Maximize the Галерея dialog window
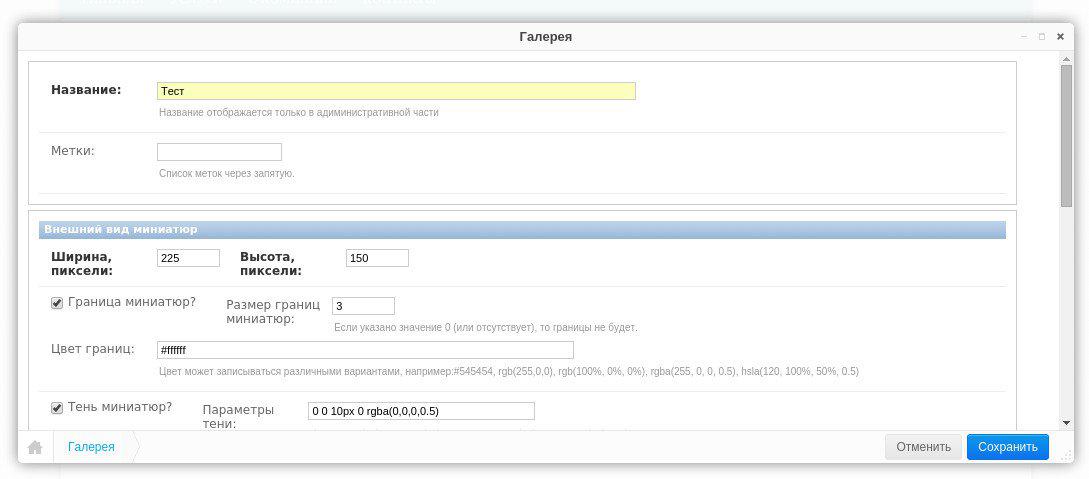Screen dimensions: 1089x479 [x=1042, y=37]
